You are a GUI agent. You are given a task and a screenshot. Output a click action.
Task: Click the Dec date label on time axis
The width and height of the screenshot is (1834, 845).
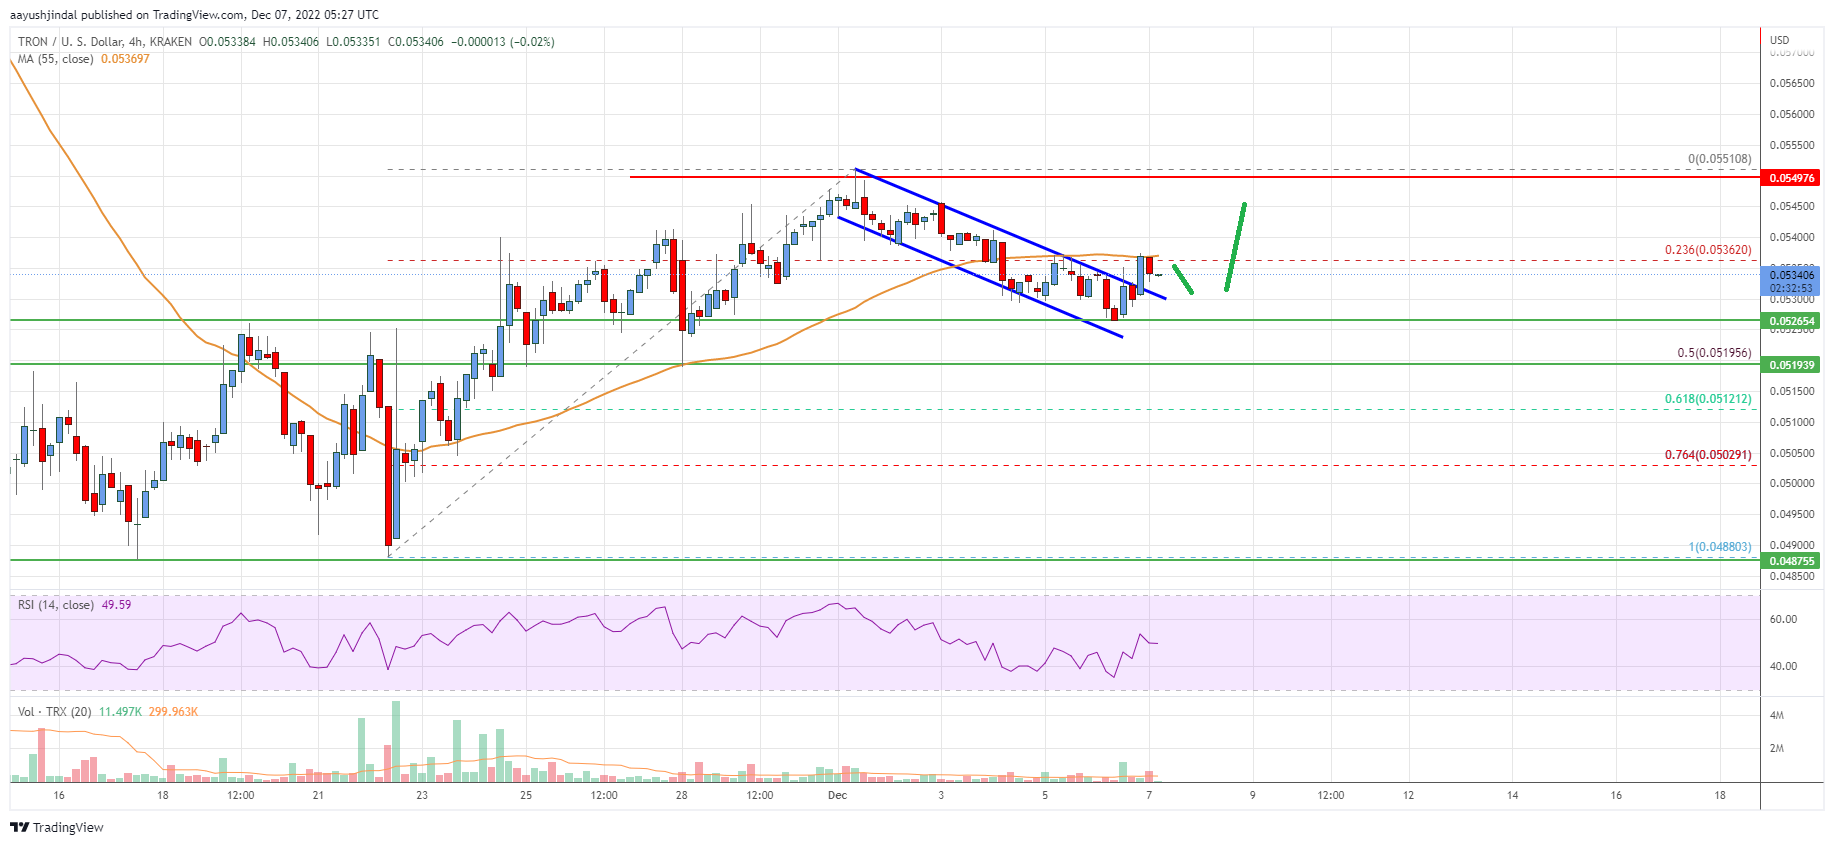point(837,796)
